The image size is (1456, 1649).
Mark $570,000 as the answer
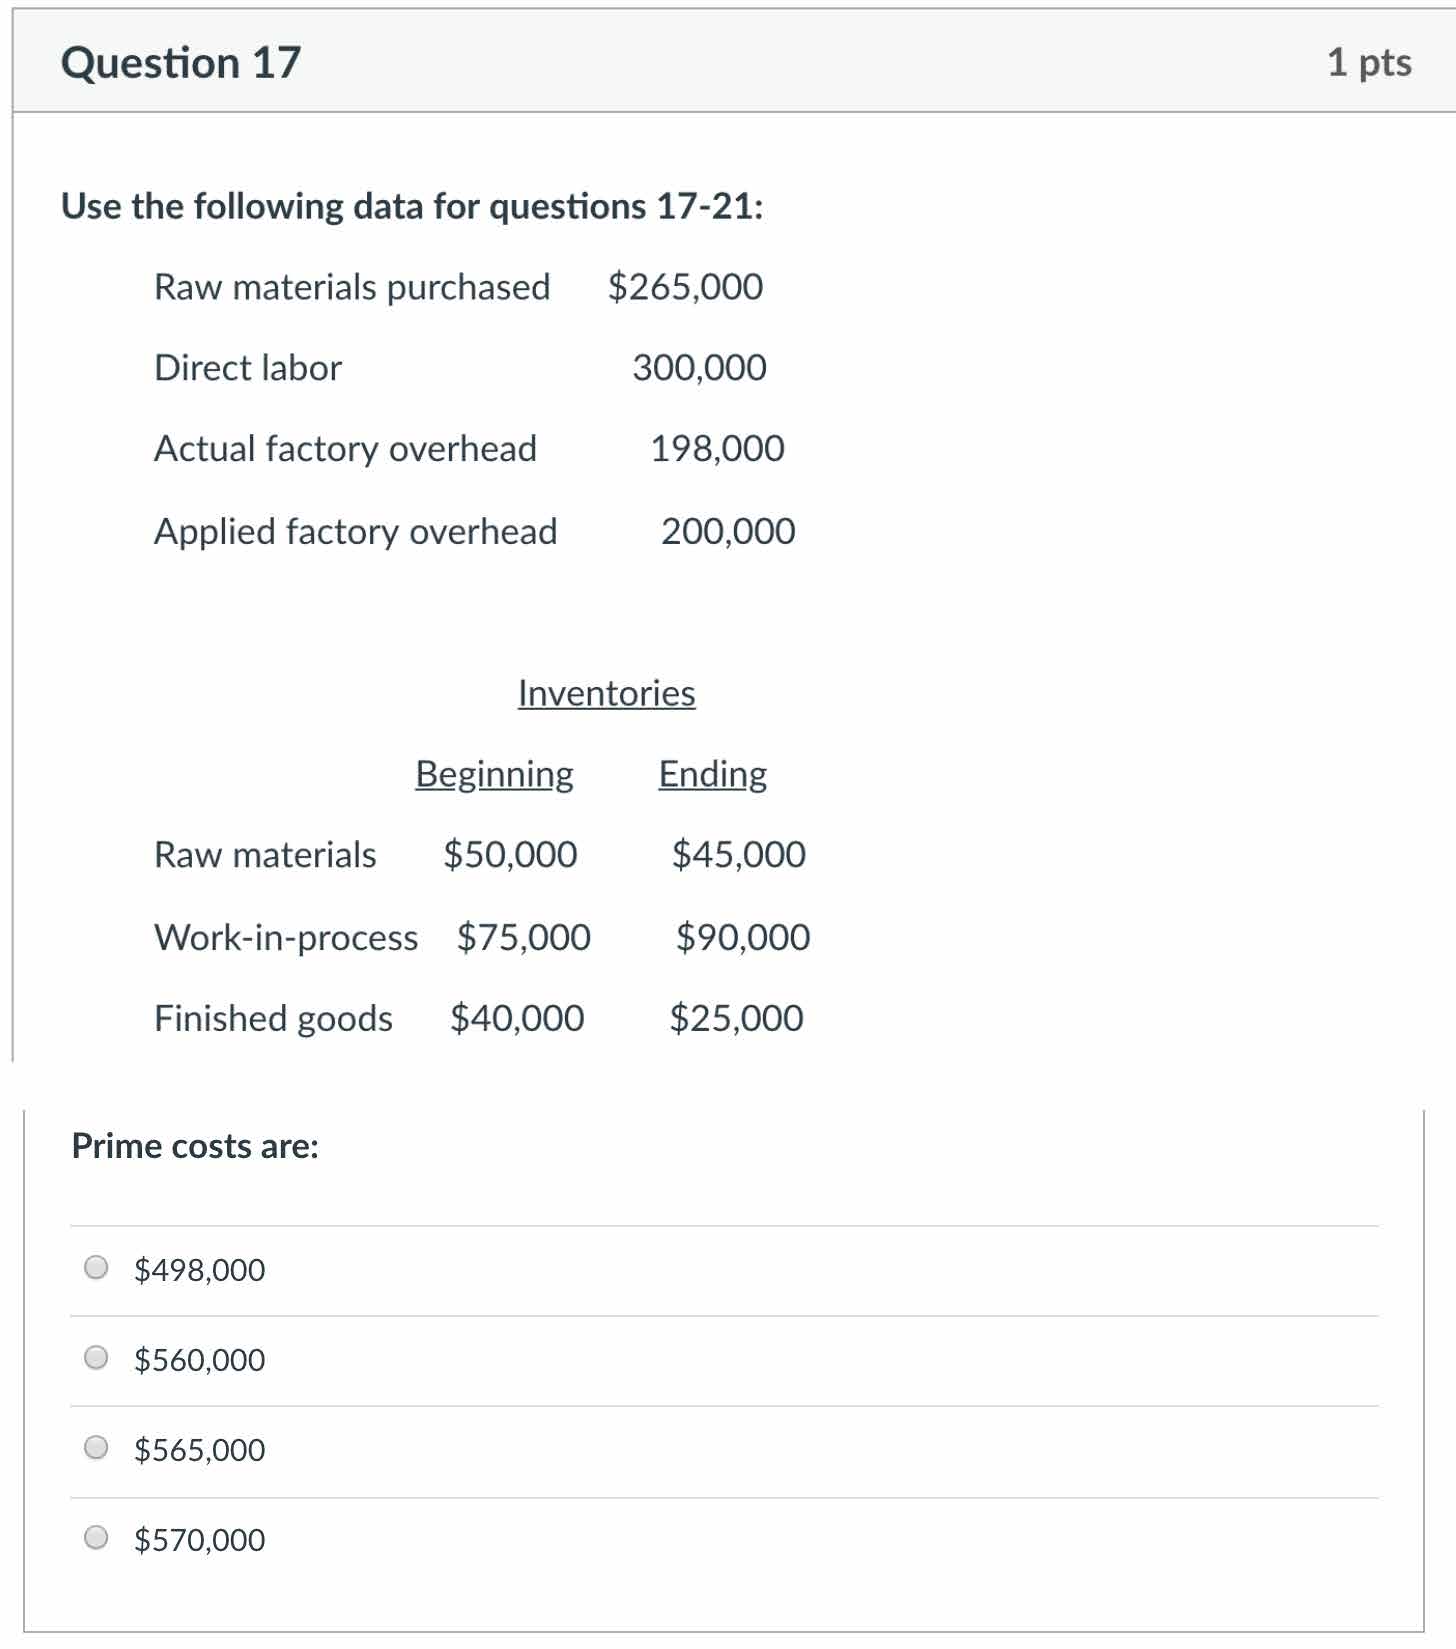[96, 1537]
